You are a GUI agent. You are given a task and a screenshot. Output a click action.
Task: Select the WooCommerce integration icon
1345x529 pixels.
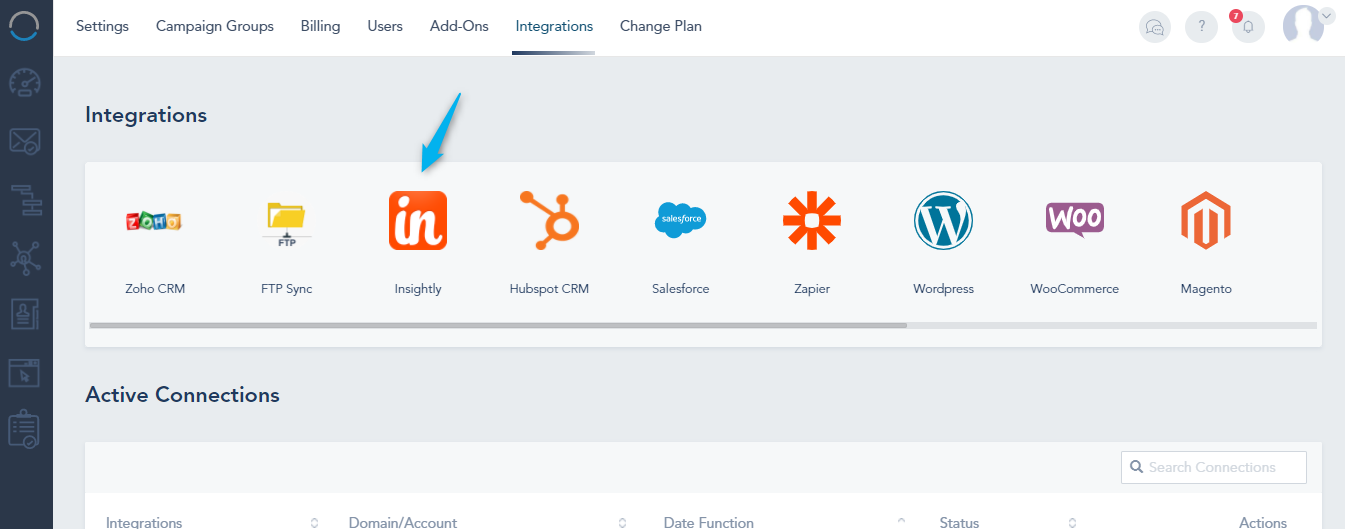coord(1075,219)
